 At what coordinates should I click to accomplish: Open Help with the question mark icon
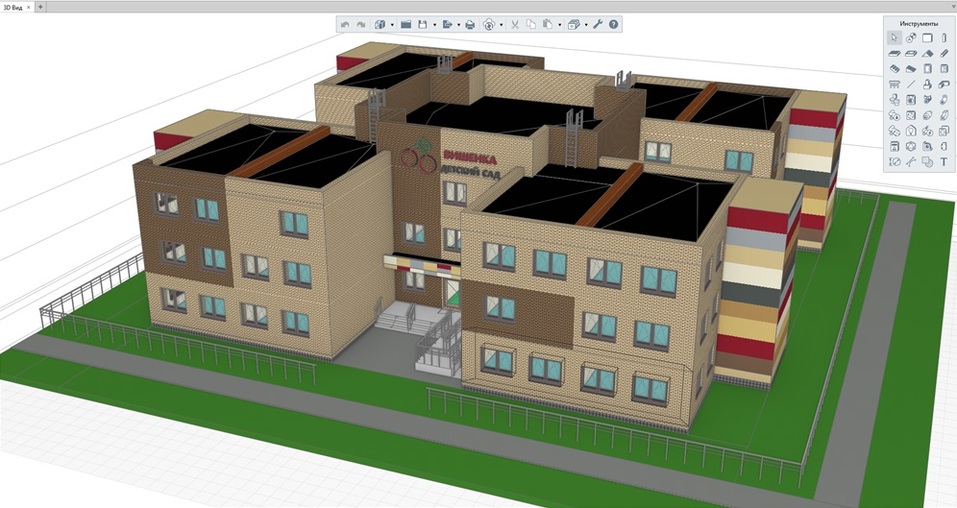(x=613, y=24)
